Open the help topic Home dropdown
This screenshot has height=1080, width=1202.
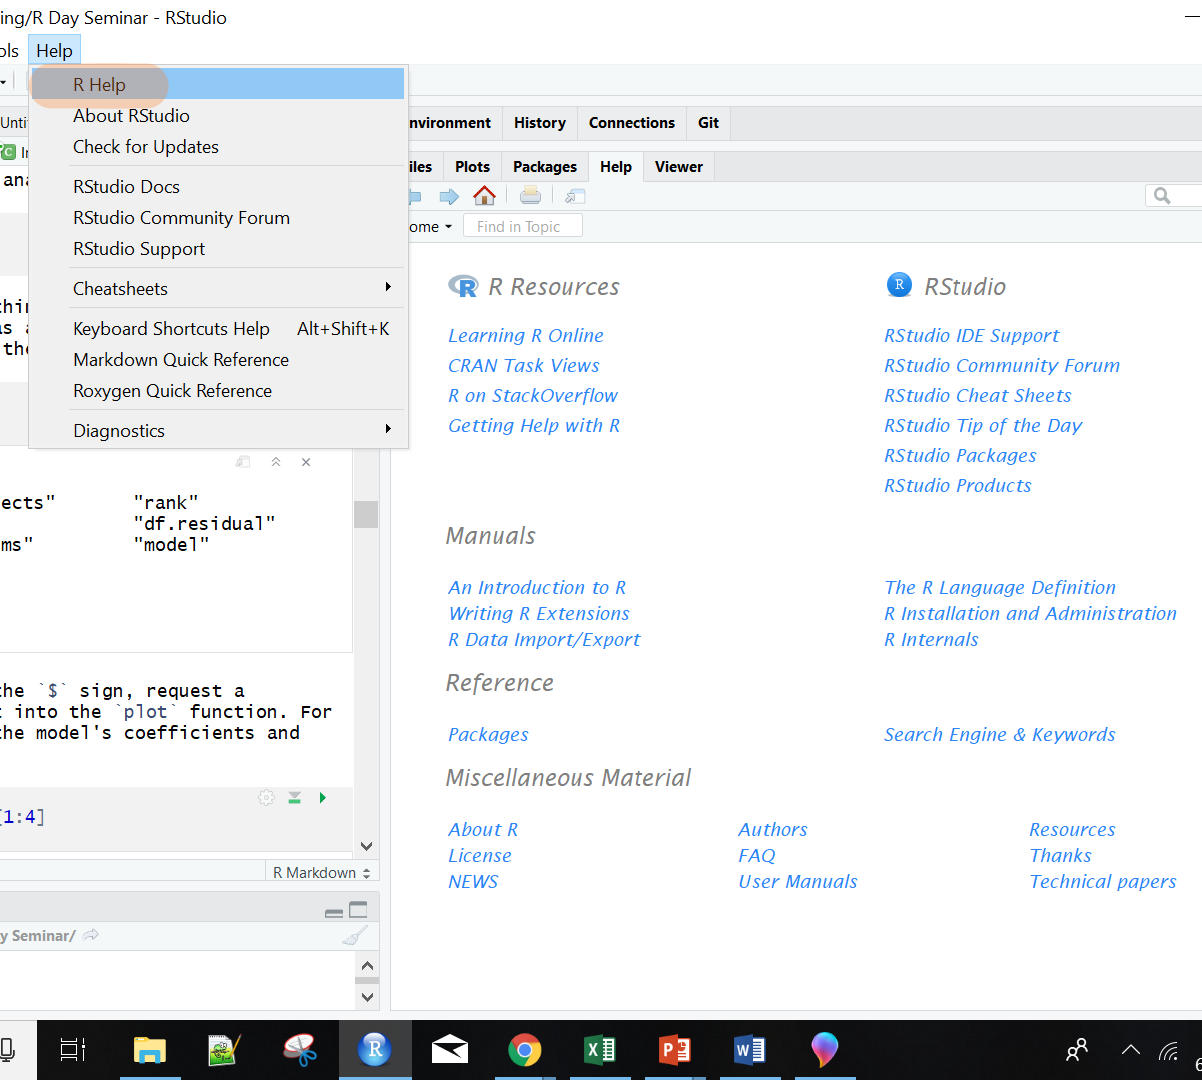point(430,227)
